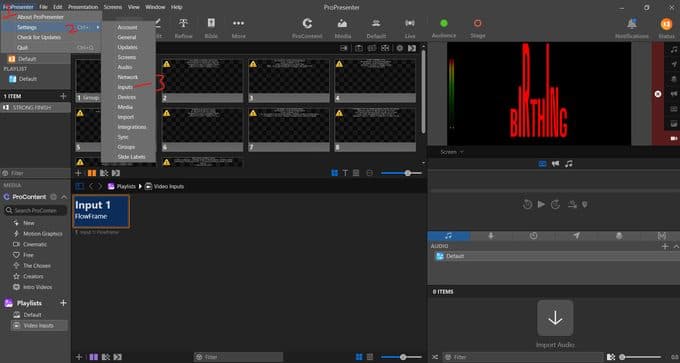
Task: Switch slide area to text view
Action: tap(345, 173)
